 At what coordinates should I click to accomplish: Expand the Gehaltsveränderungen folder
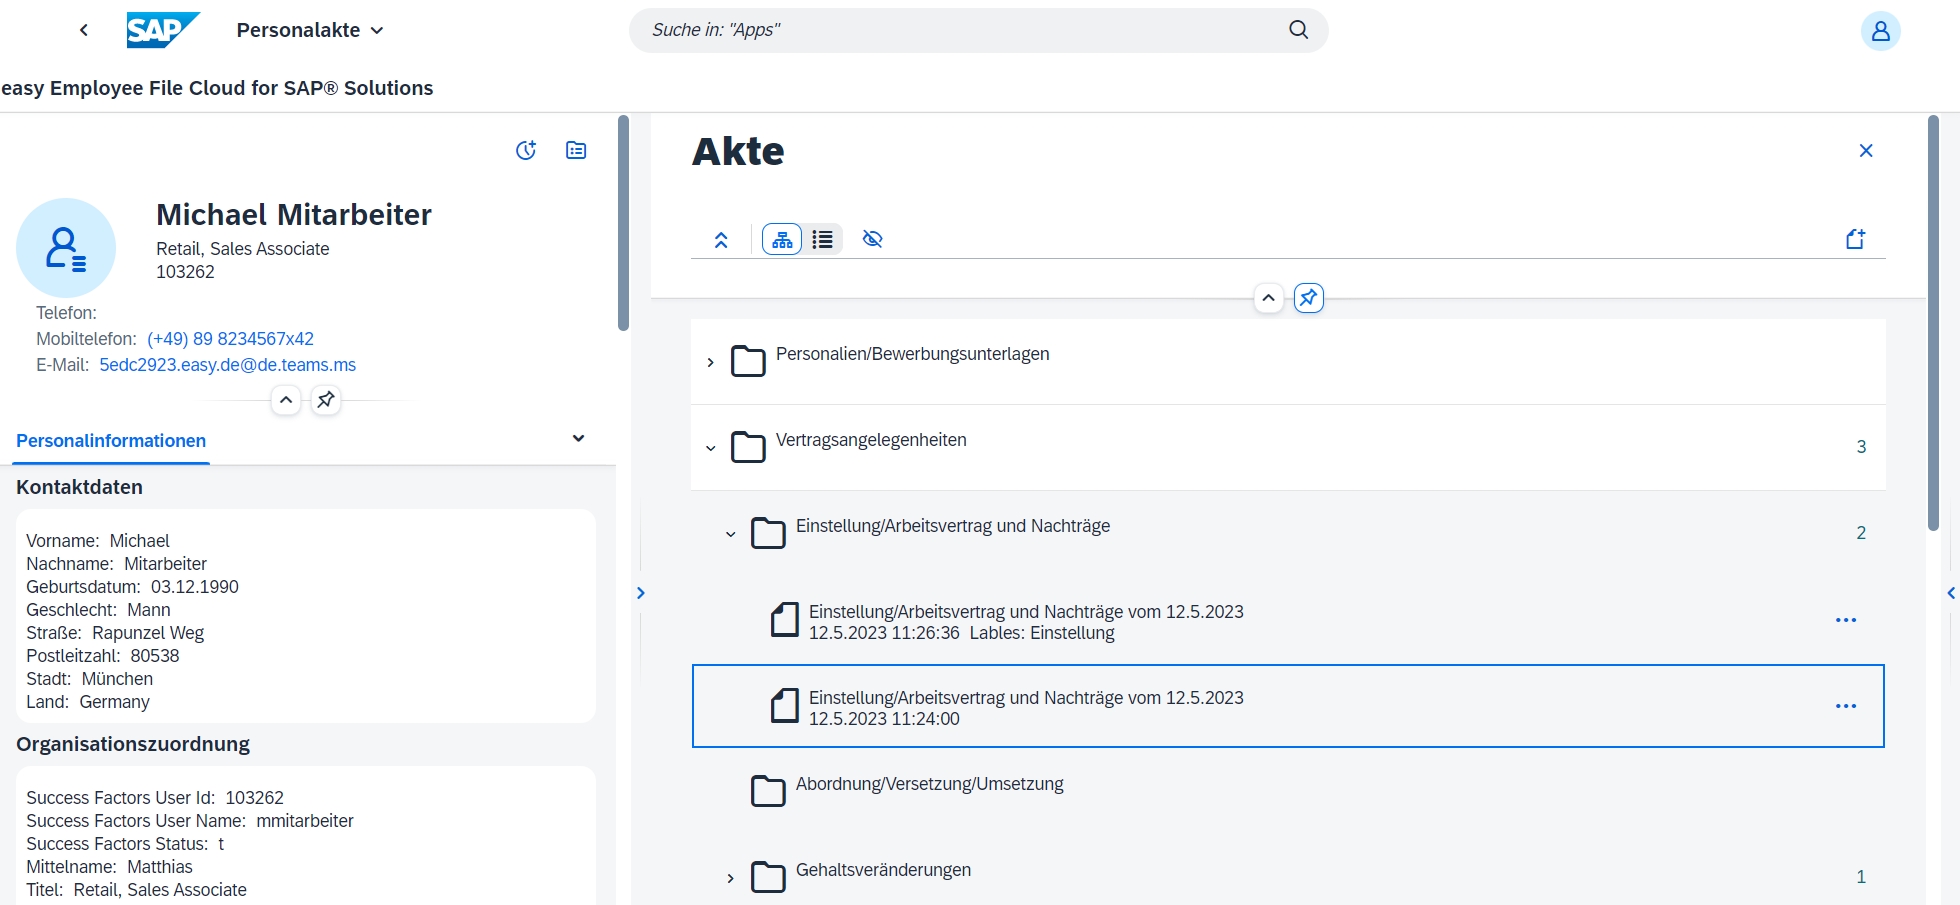point(730,878)
